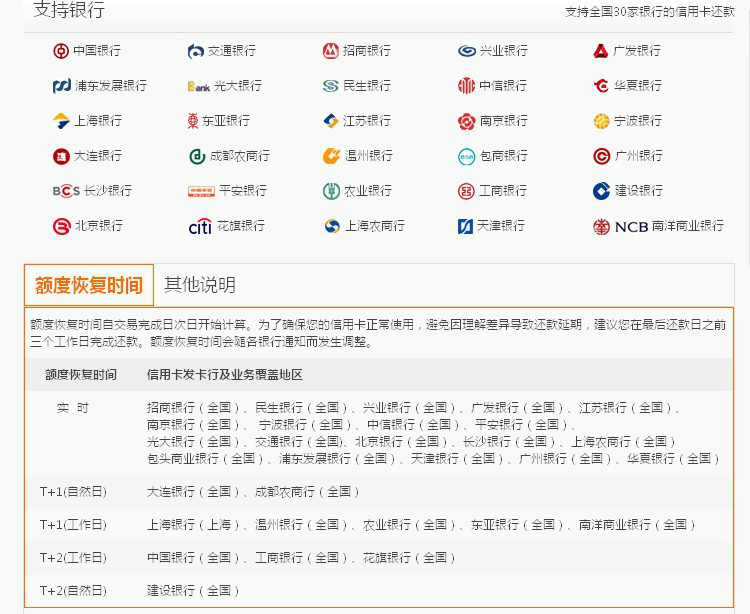750x614 pixels.
Task: Click the 光大银行 Bank logo icon
Action: click(x=199, y=87)
